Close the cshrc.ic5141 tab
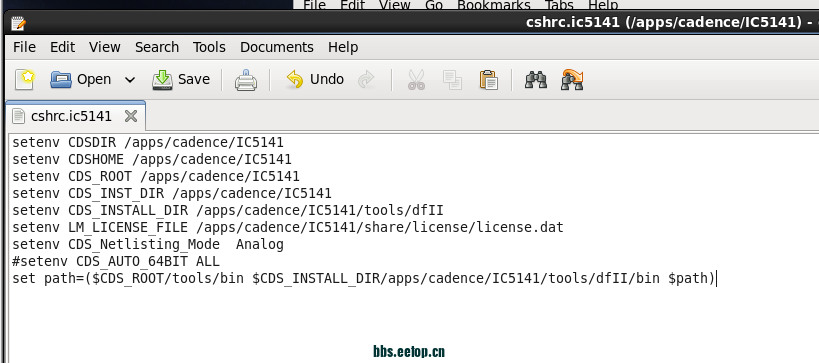 click(131, 116)
